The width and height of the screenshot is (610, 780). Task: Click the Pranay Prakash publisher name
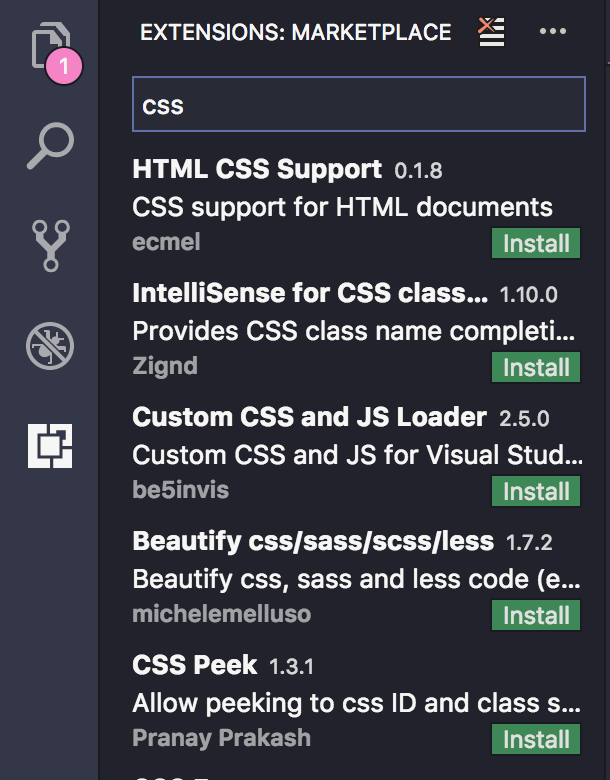click(221, 738)
